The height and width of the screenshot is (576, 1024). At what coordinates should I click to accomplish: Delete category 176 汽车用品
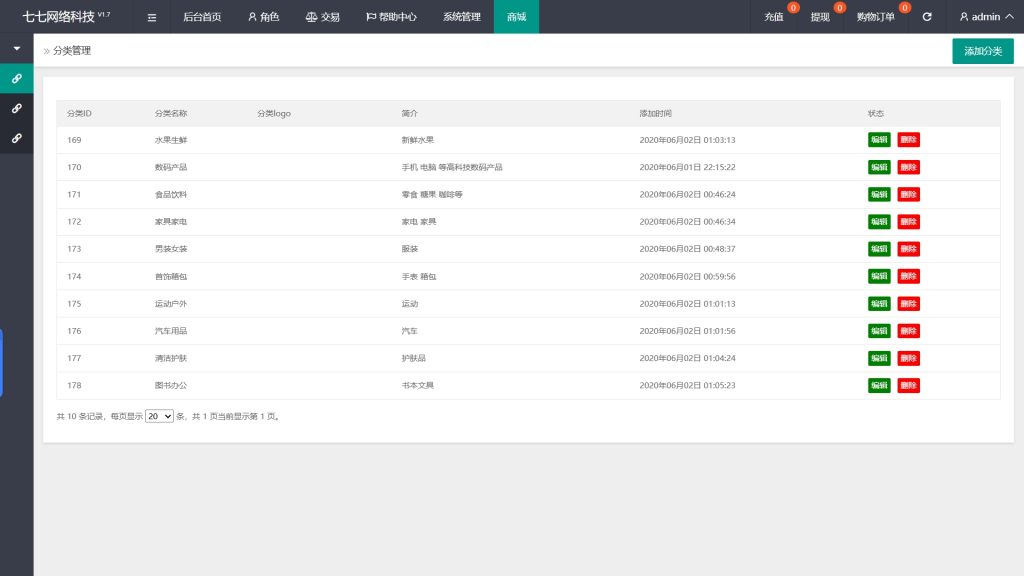[908, 331]
